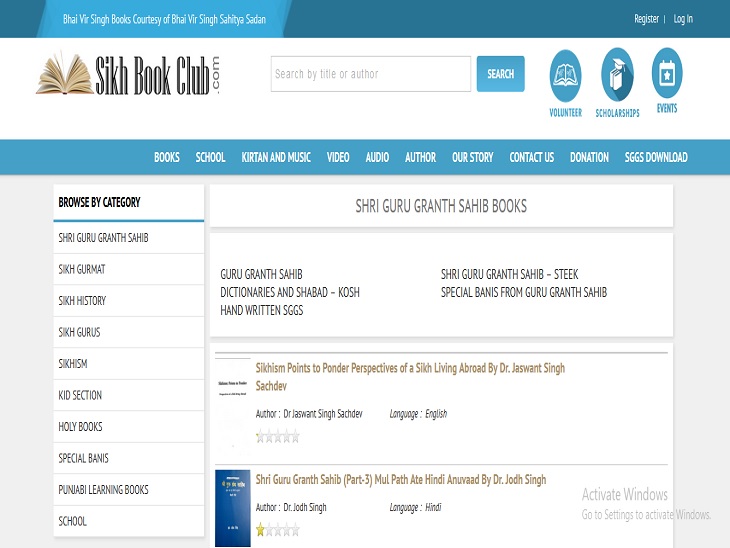Open the Scholarships graduate icon

(617, 76)
